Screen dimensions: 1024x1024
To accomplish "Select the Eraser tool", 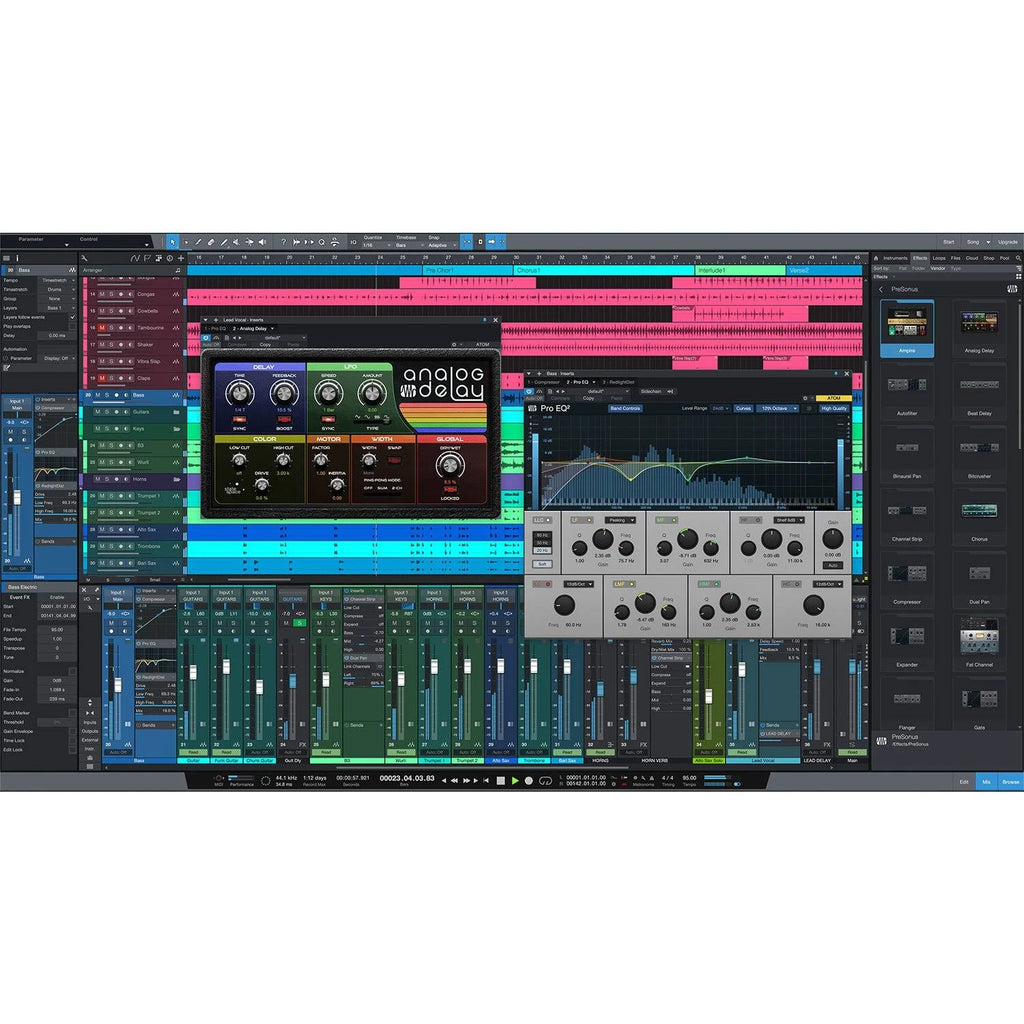I will click(x=211, y=242).
